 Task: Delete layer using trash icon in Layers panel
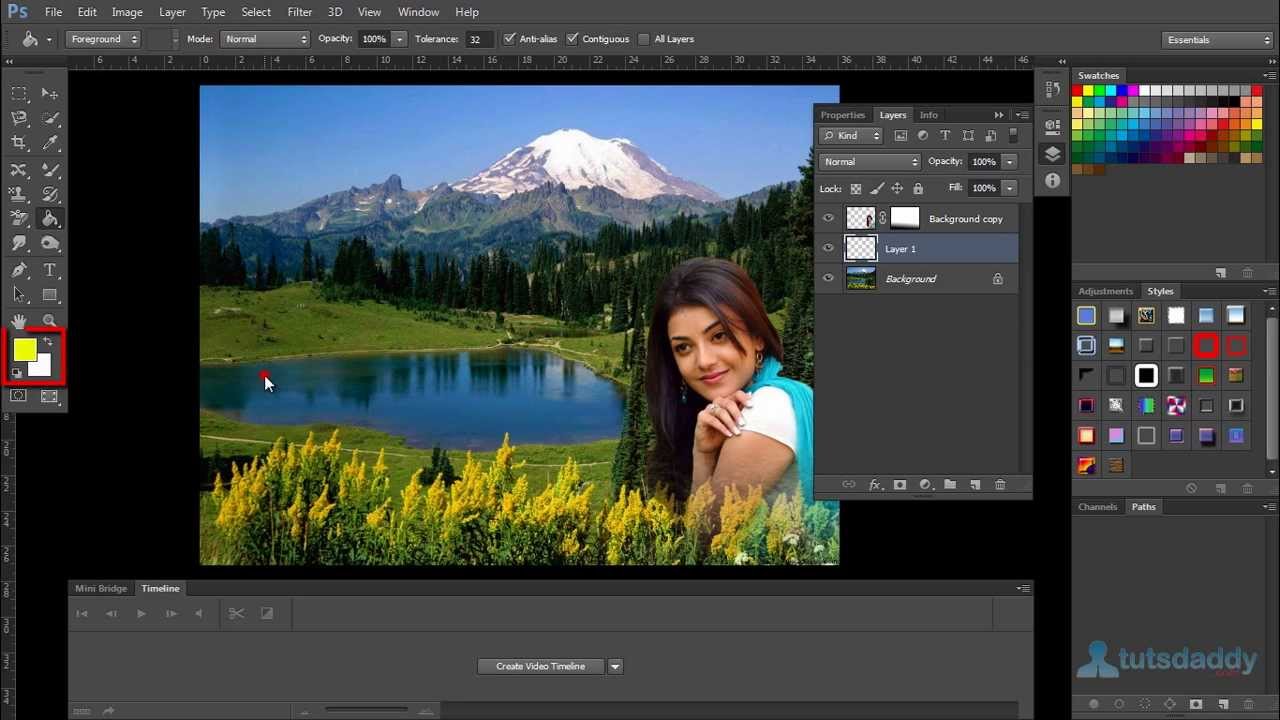coord(1000,485)
